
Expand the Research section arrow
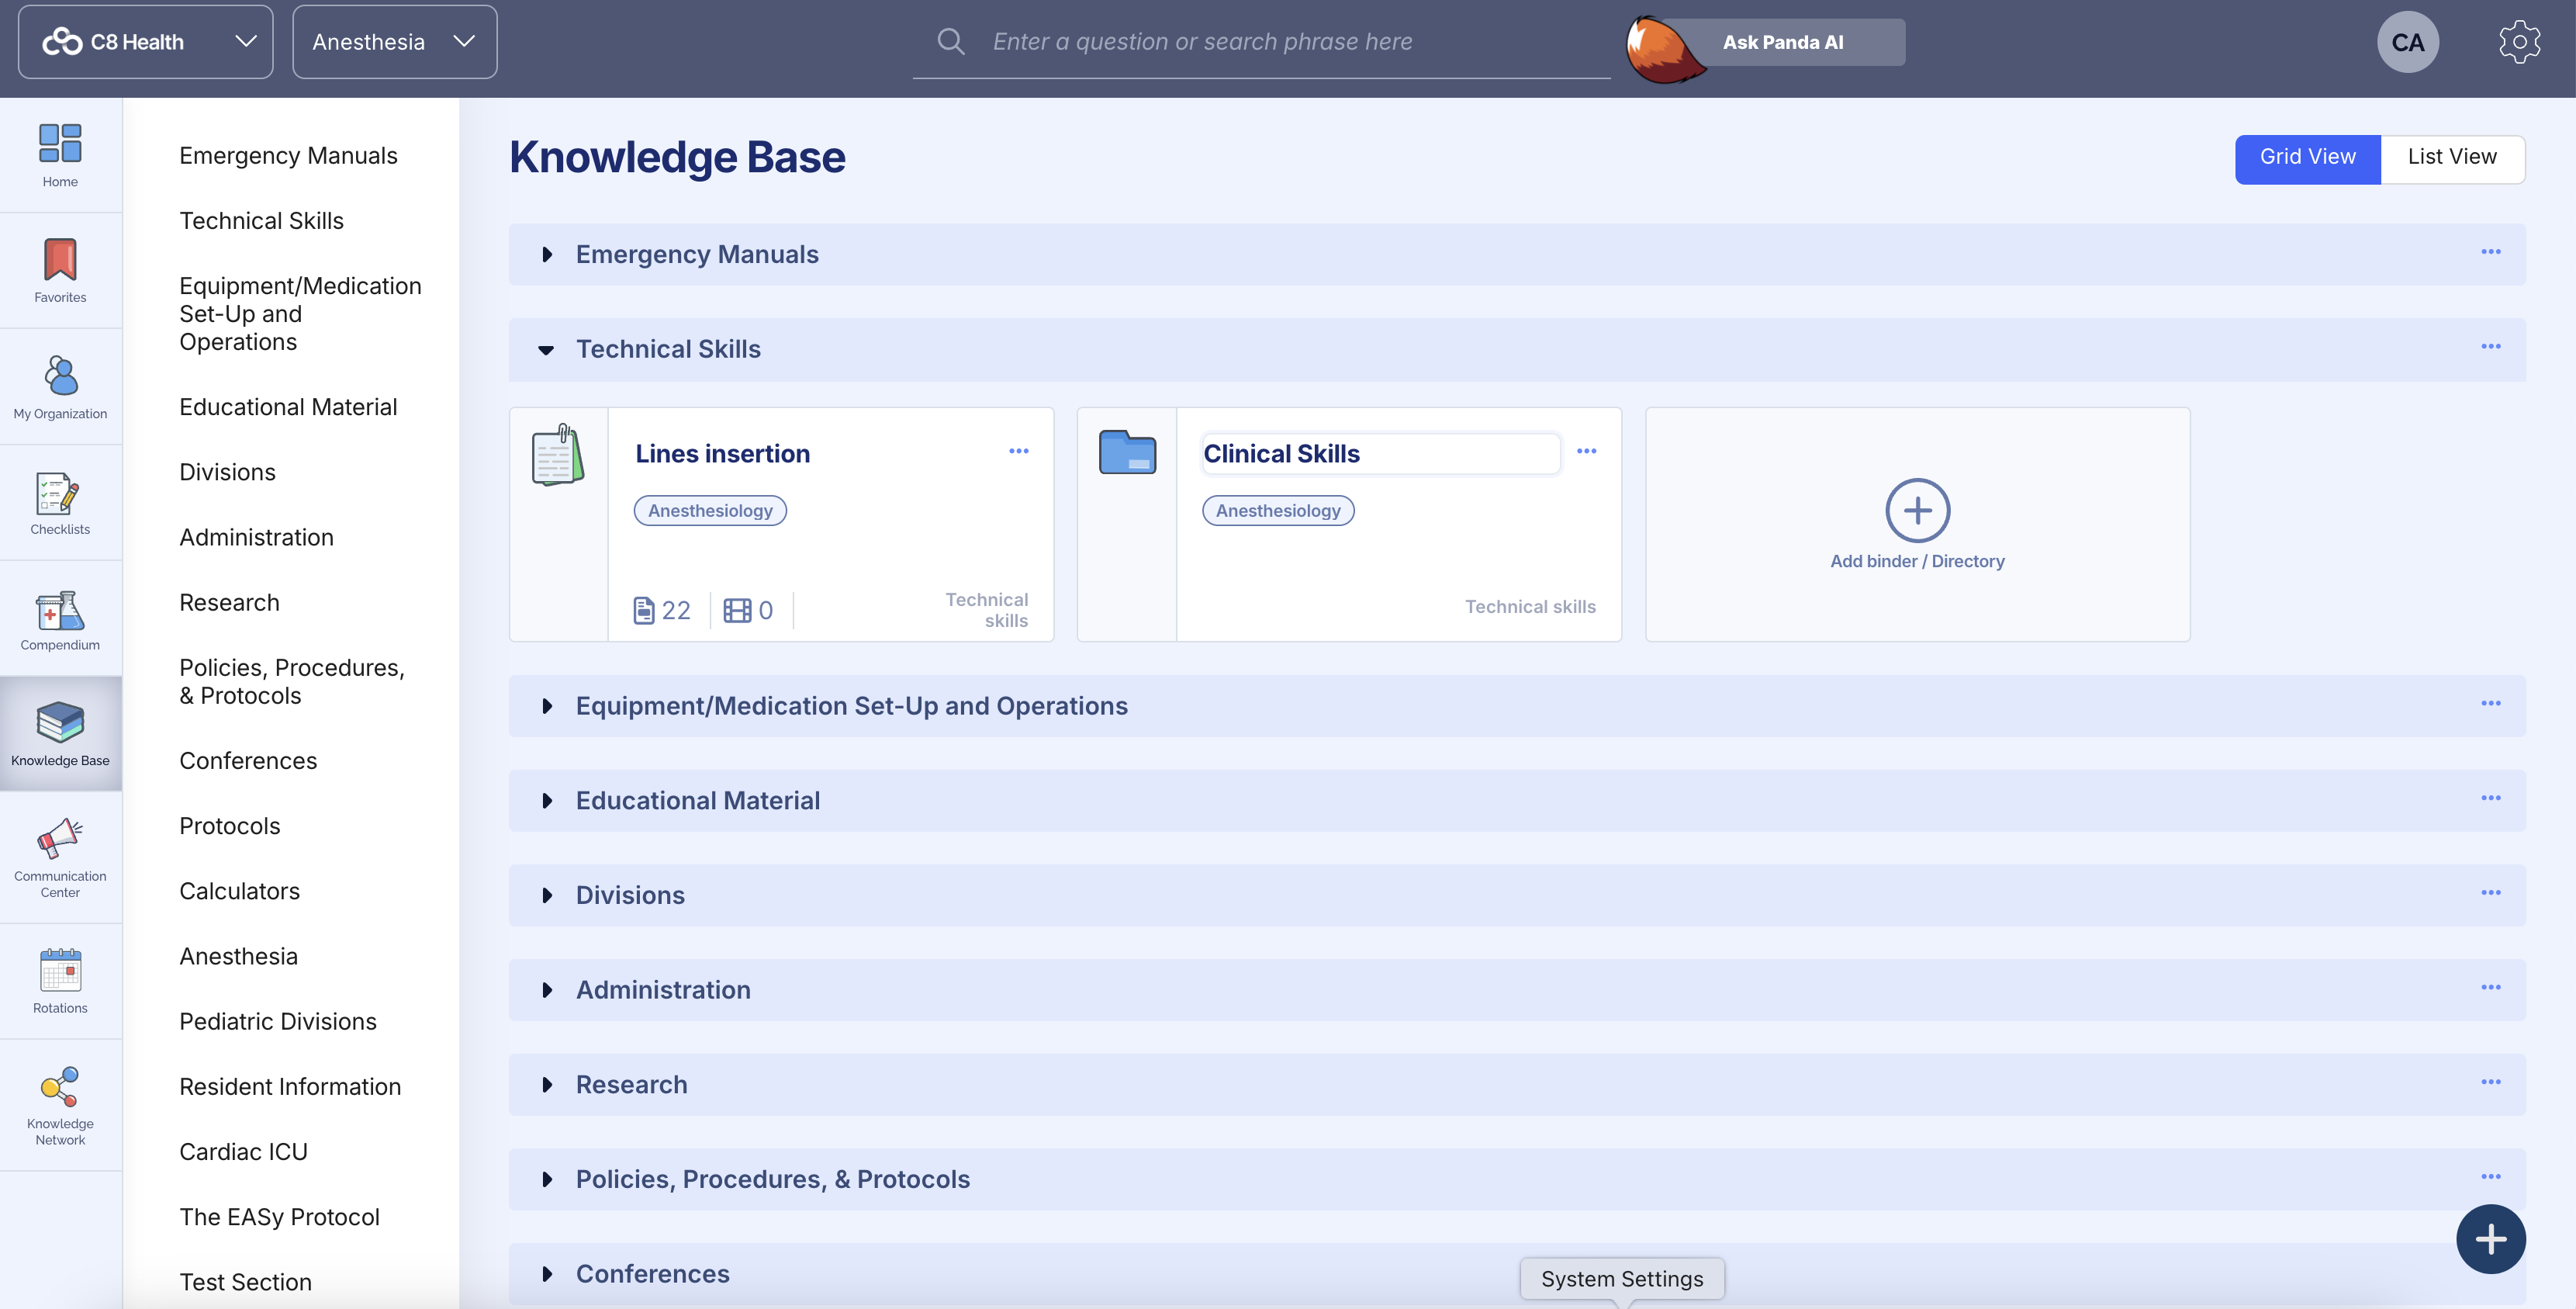[547, 1085]
